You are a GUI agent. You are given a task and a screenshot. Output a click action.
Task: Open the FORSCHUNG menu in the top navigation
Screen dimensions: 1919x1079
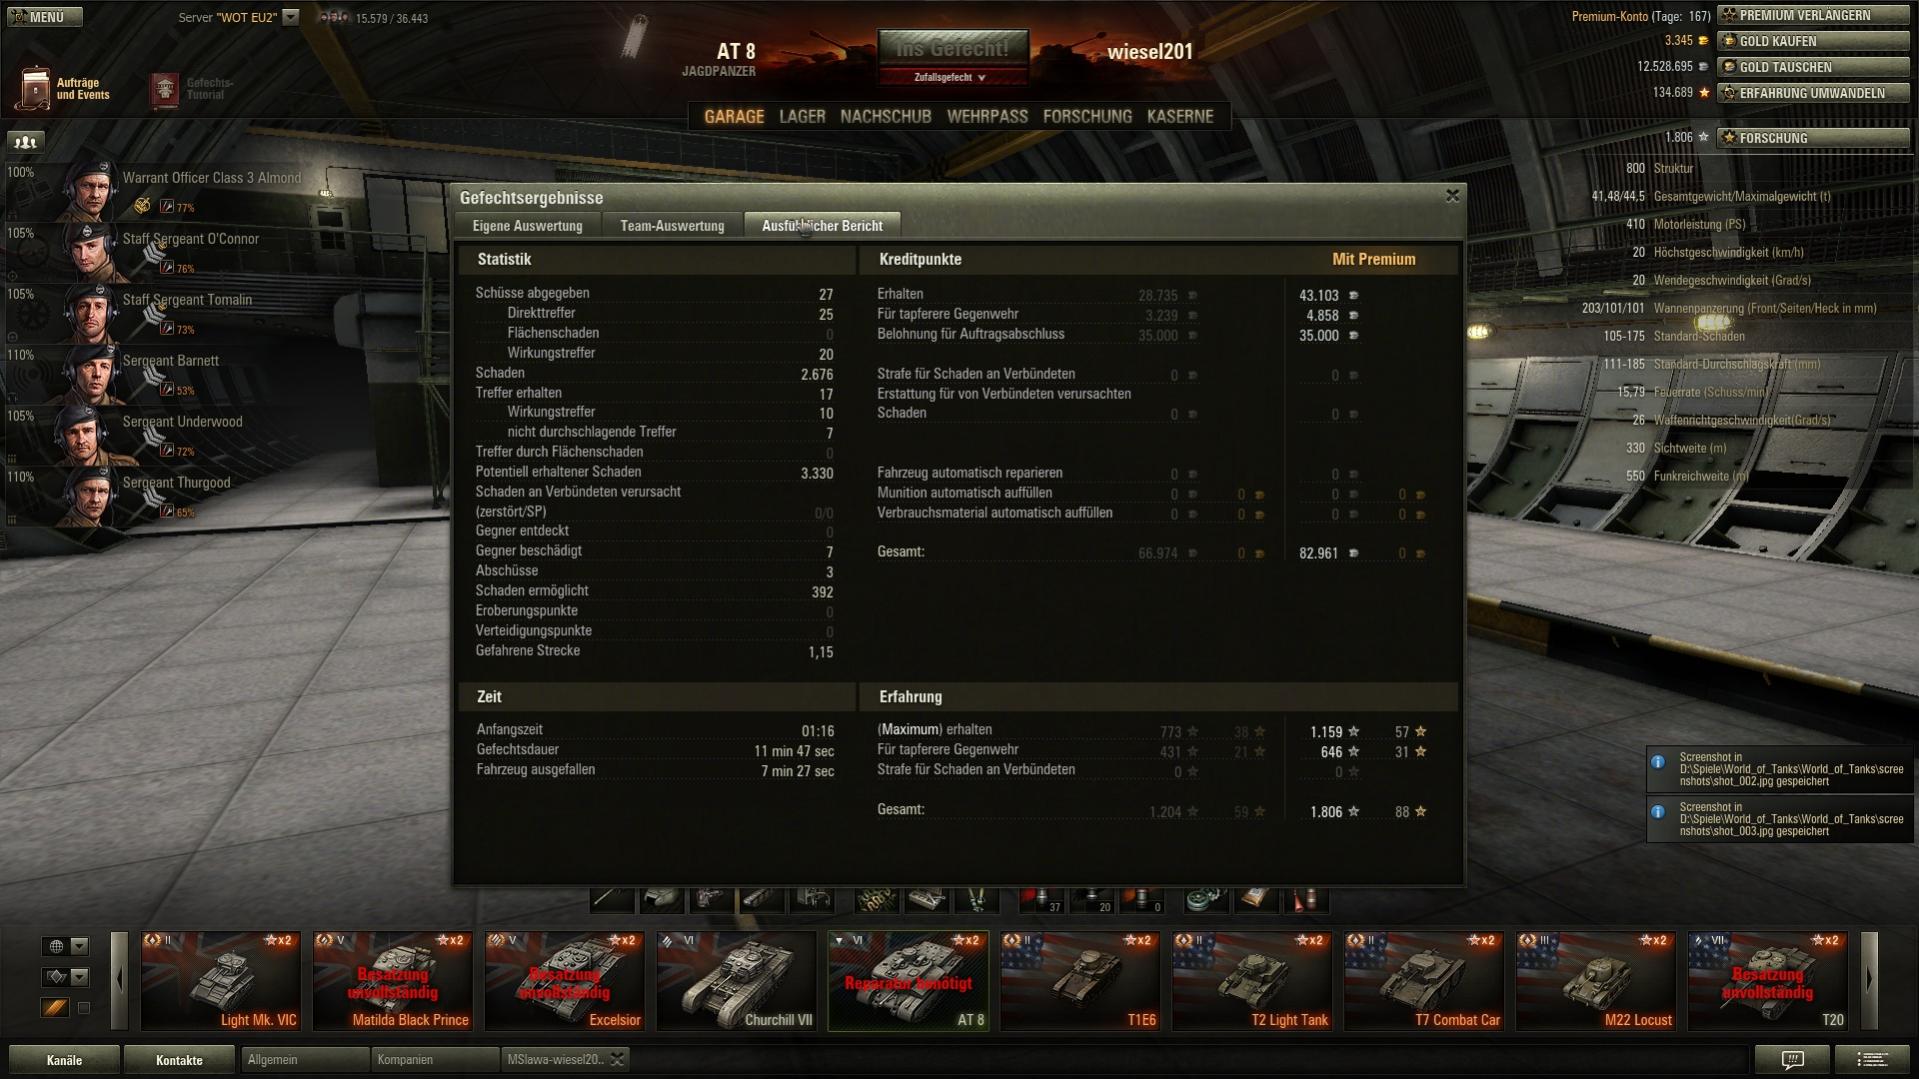1087,116
